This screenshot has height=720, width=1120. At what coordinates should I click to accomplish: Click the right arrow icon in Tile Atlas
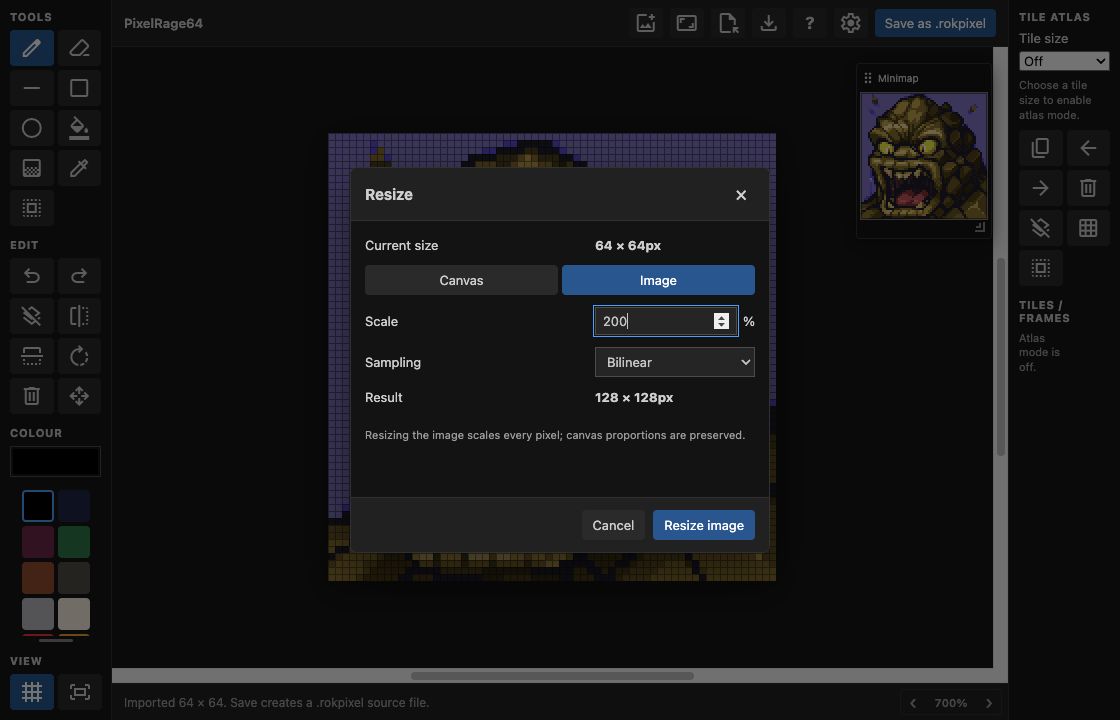1041,188
